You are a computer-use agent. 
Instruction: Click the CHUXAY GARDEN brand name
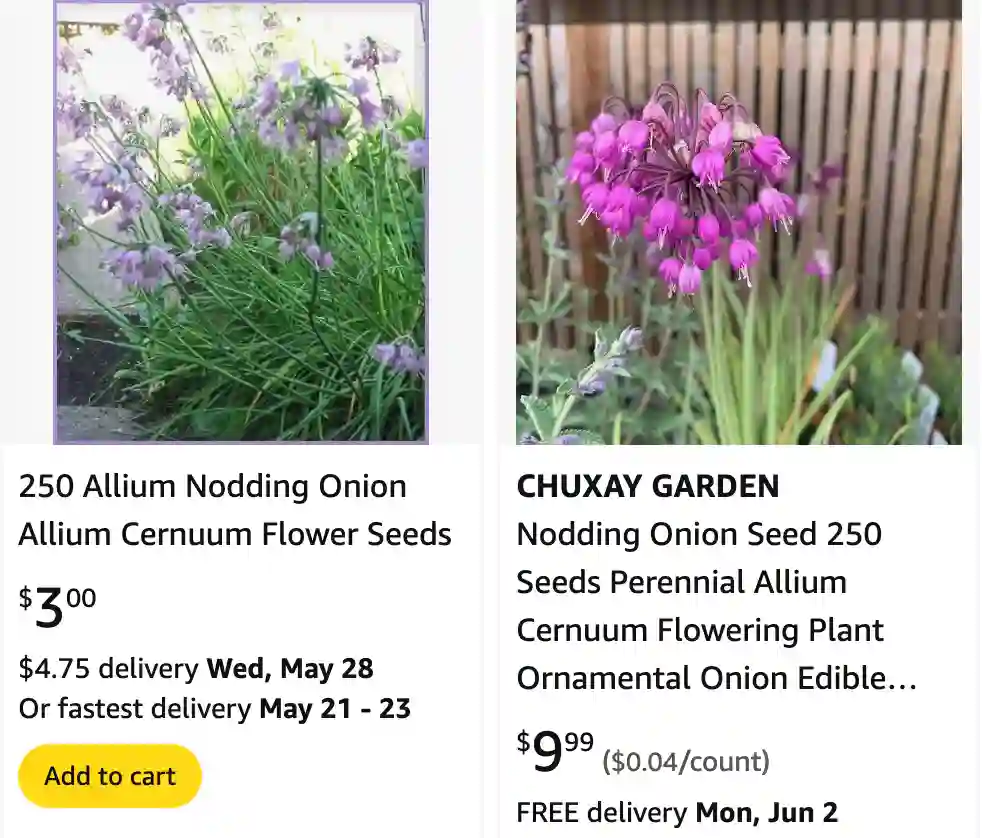[x=647, y=487]
